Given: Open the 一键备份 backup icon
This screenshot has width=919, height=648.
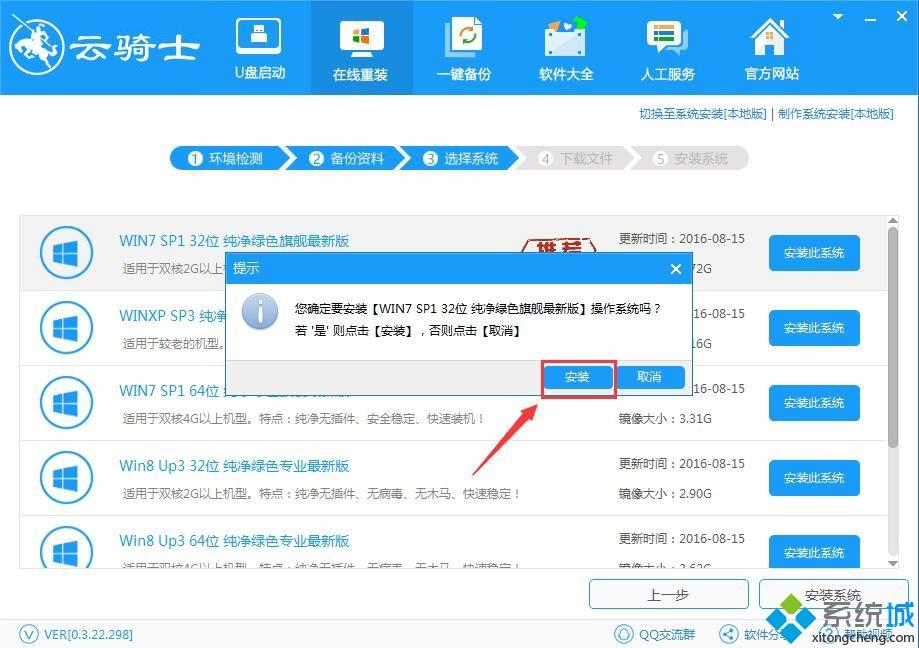Looking at the screenshot, I should point(463,38).
